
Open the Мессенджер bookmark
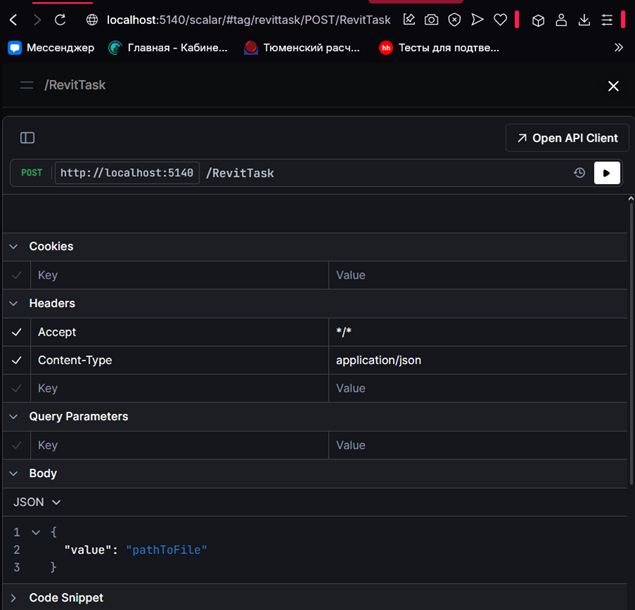[x=51, y=47]
